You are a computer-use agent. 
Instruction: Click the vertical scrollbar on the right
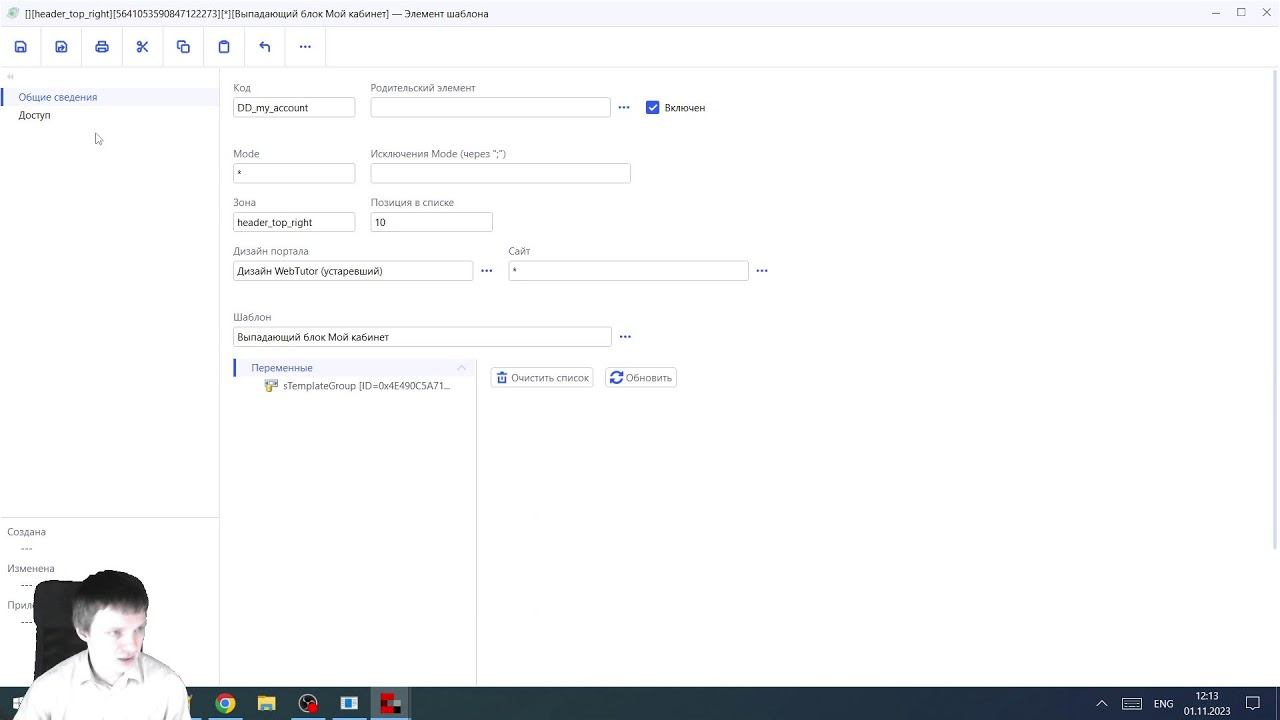tap(1275, 310)
